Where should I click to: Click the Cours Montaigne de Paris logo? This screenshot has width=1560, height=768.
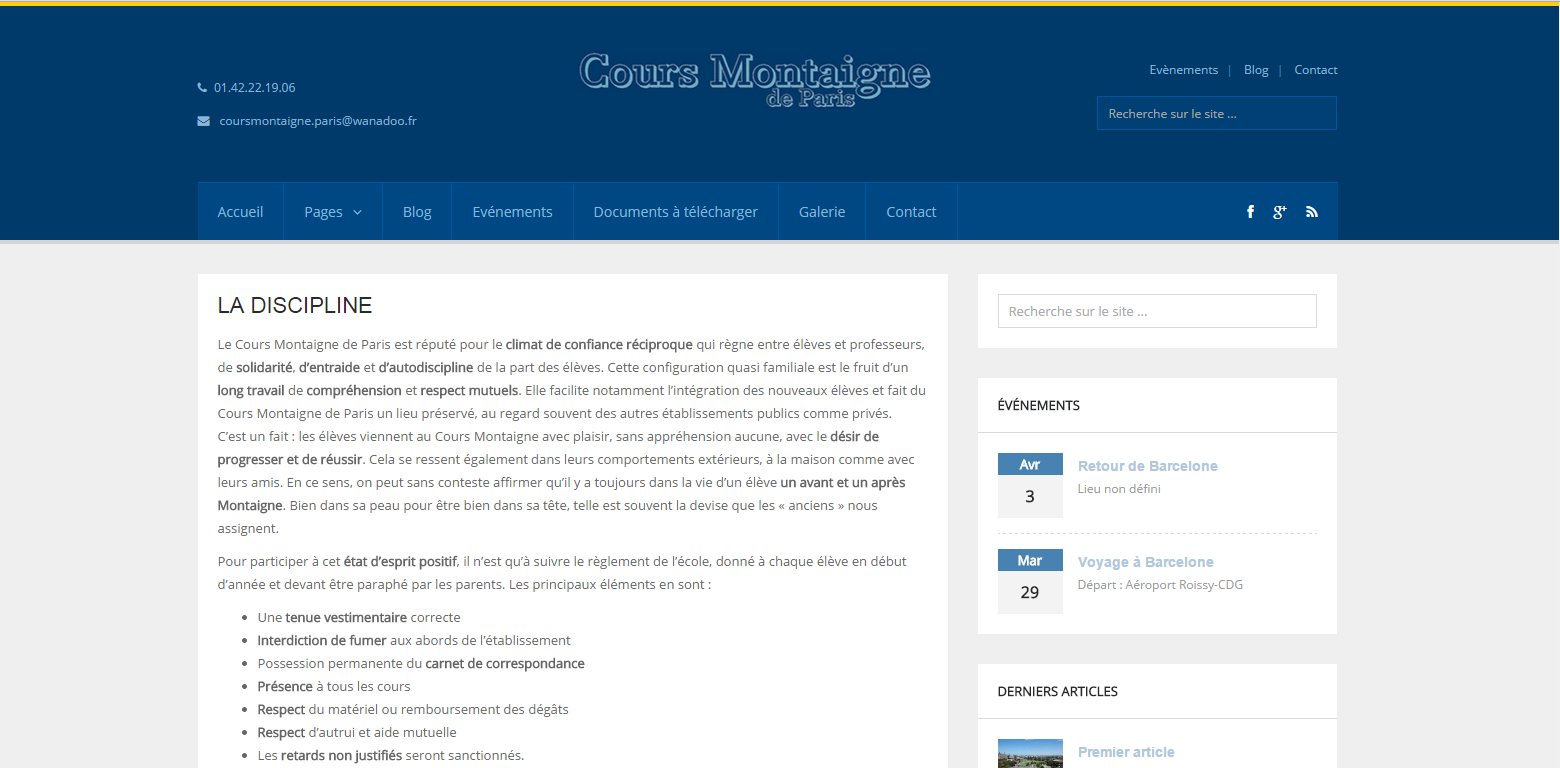[x=755, y=78]
